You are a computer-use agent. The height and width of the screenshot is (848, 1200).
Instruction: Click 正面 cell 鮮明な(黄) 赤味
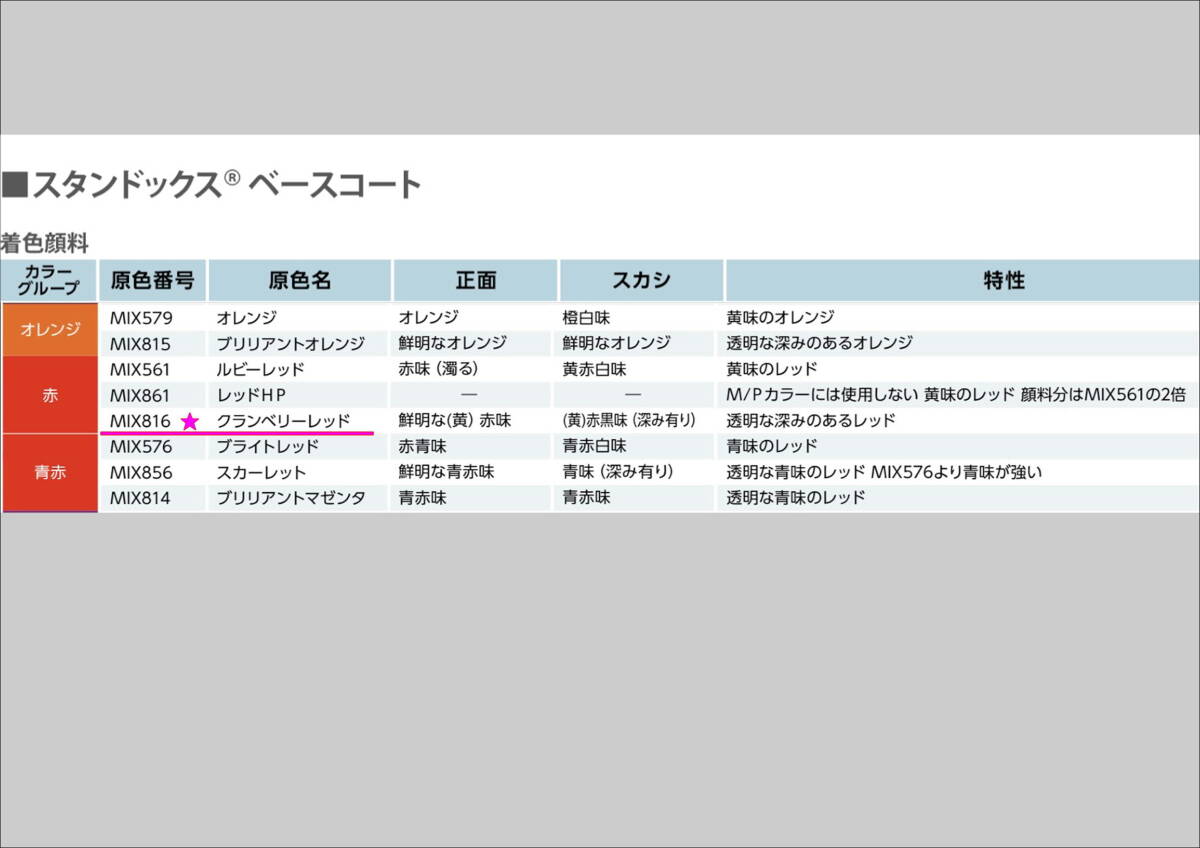(454, 421)
